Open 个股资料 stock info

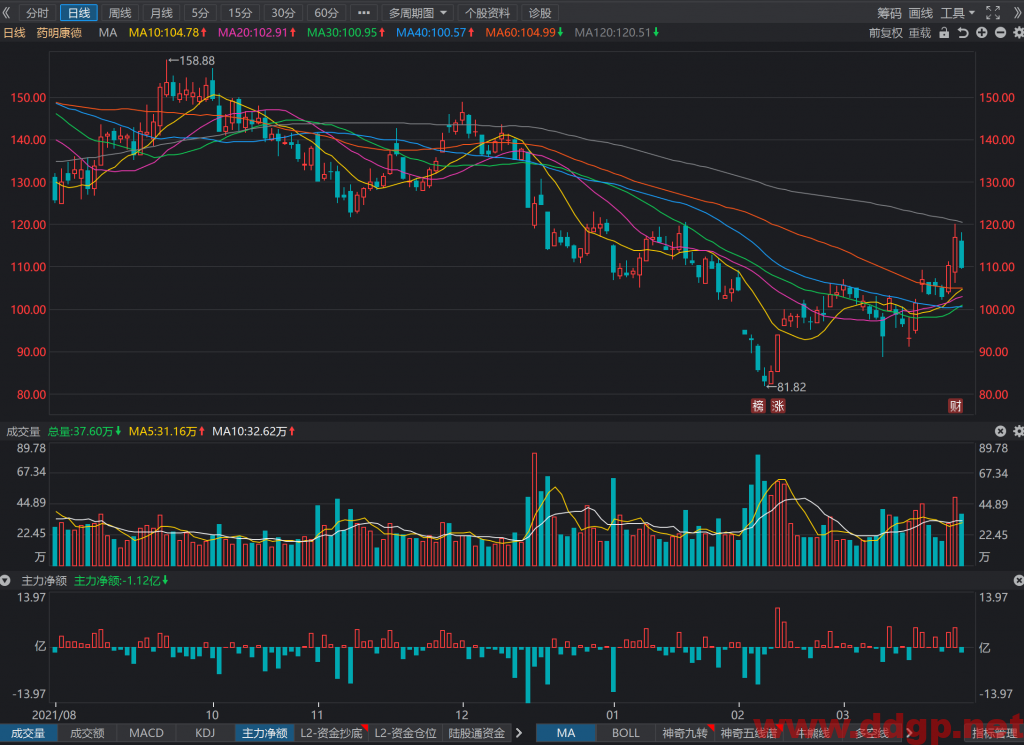[487, 12]
